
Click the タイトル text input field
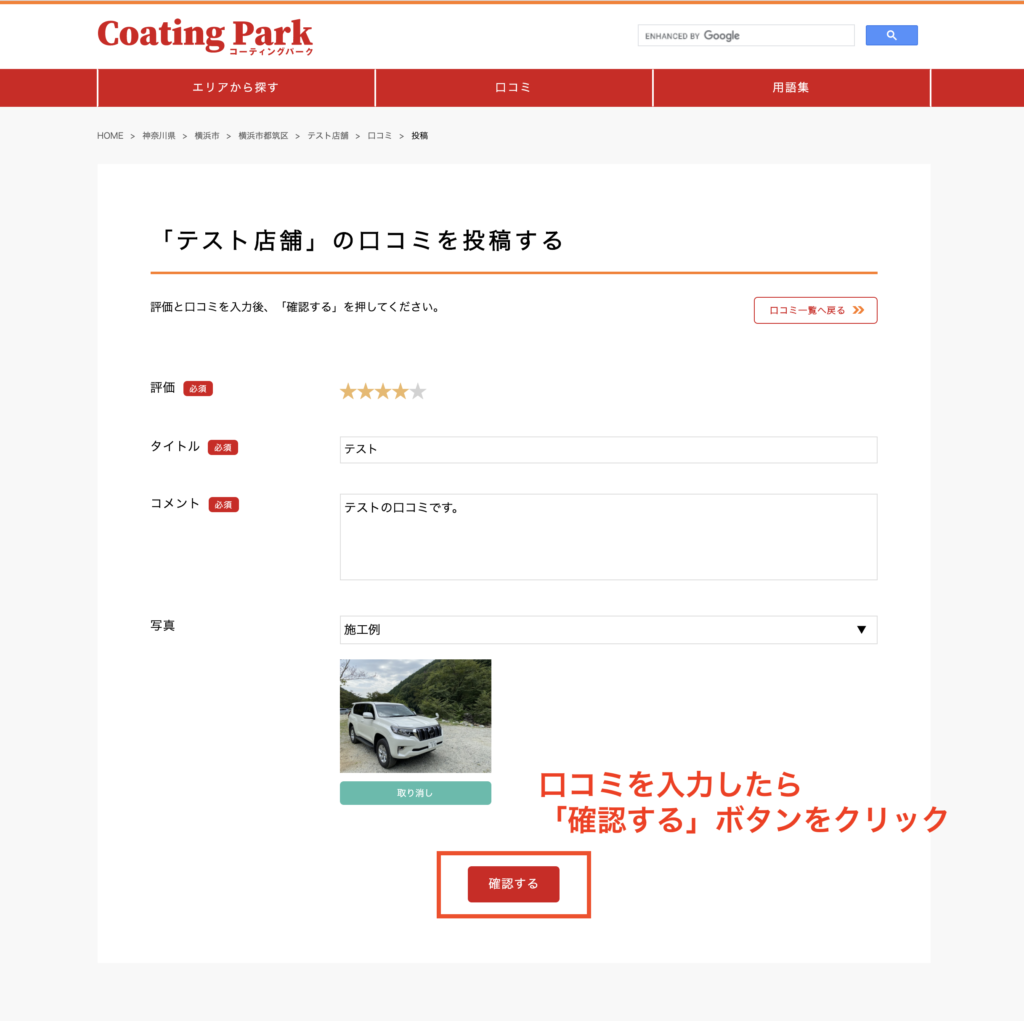pos(608,450)
